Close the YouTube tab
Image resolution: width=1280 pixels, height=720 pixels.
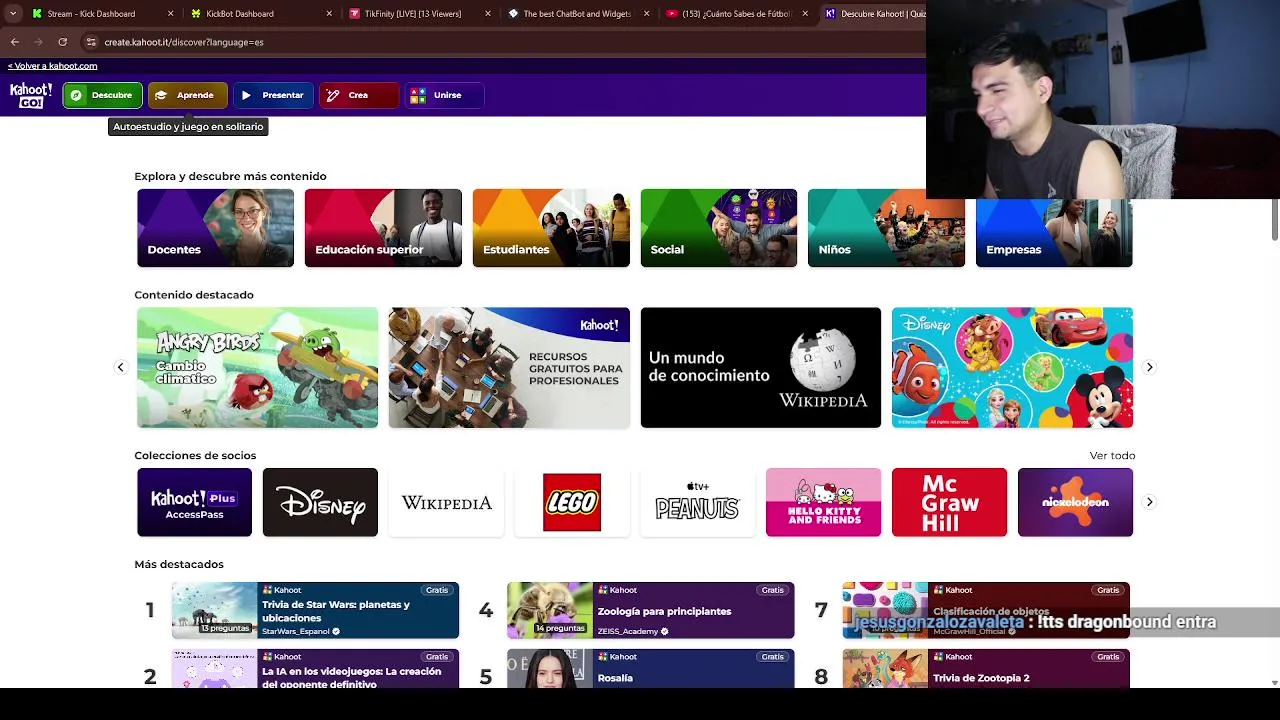pyautogui.click(x=805, y=14)
